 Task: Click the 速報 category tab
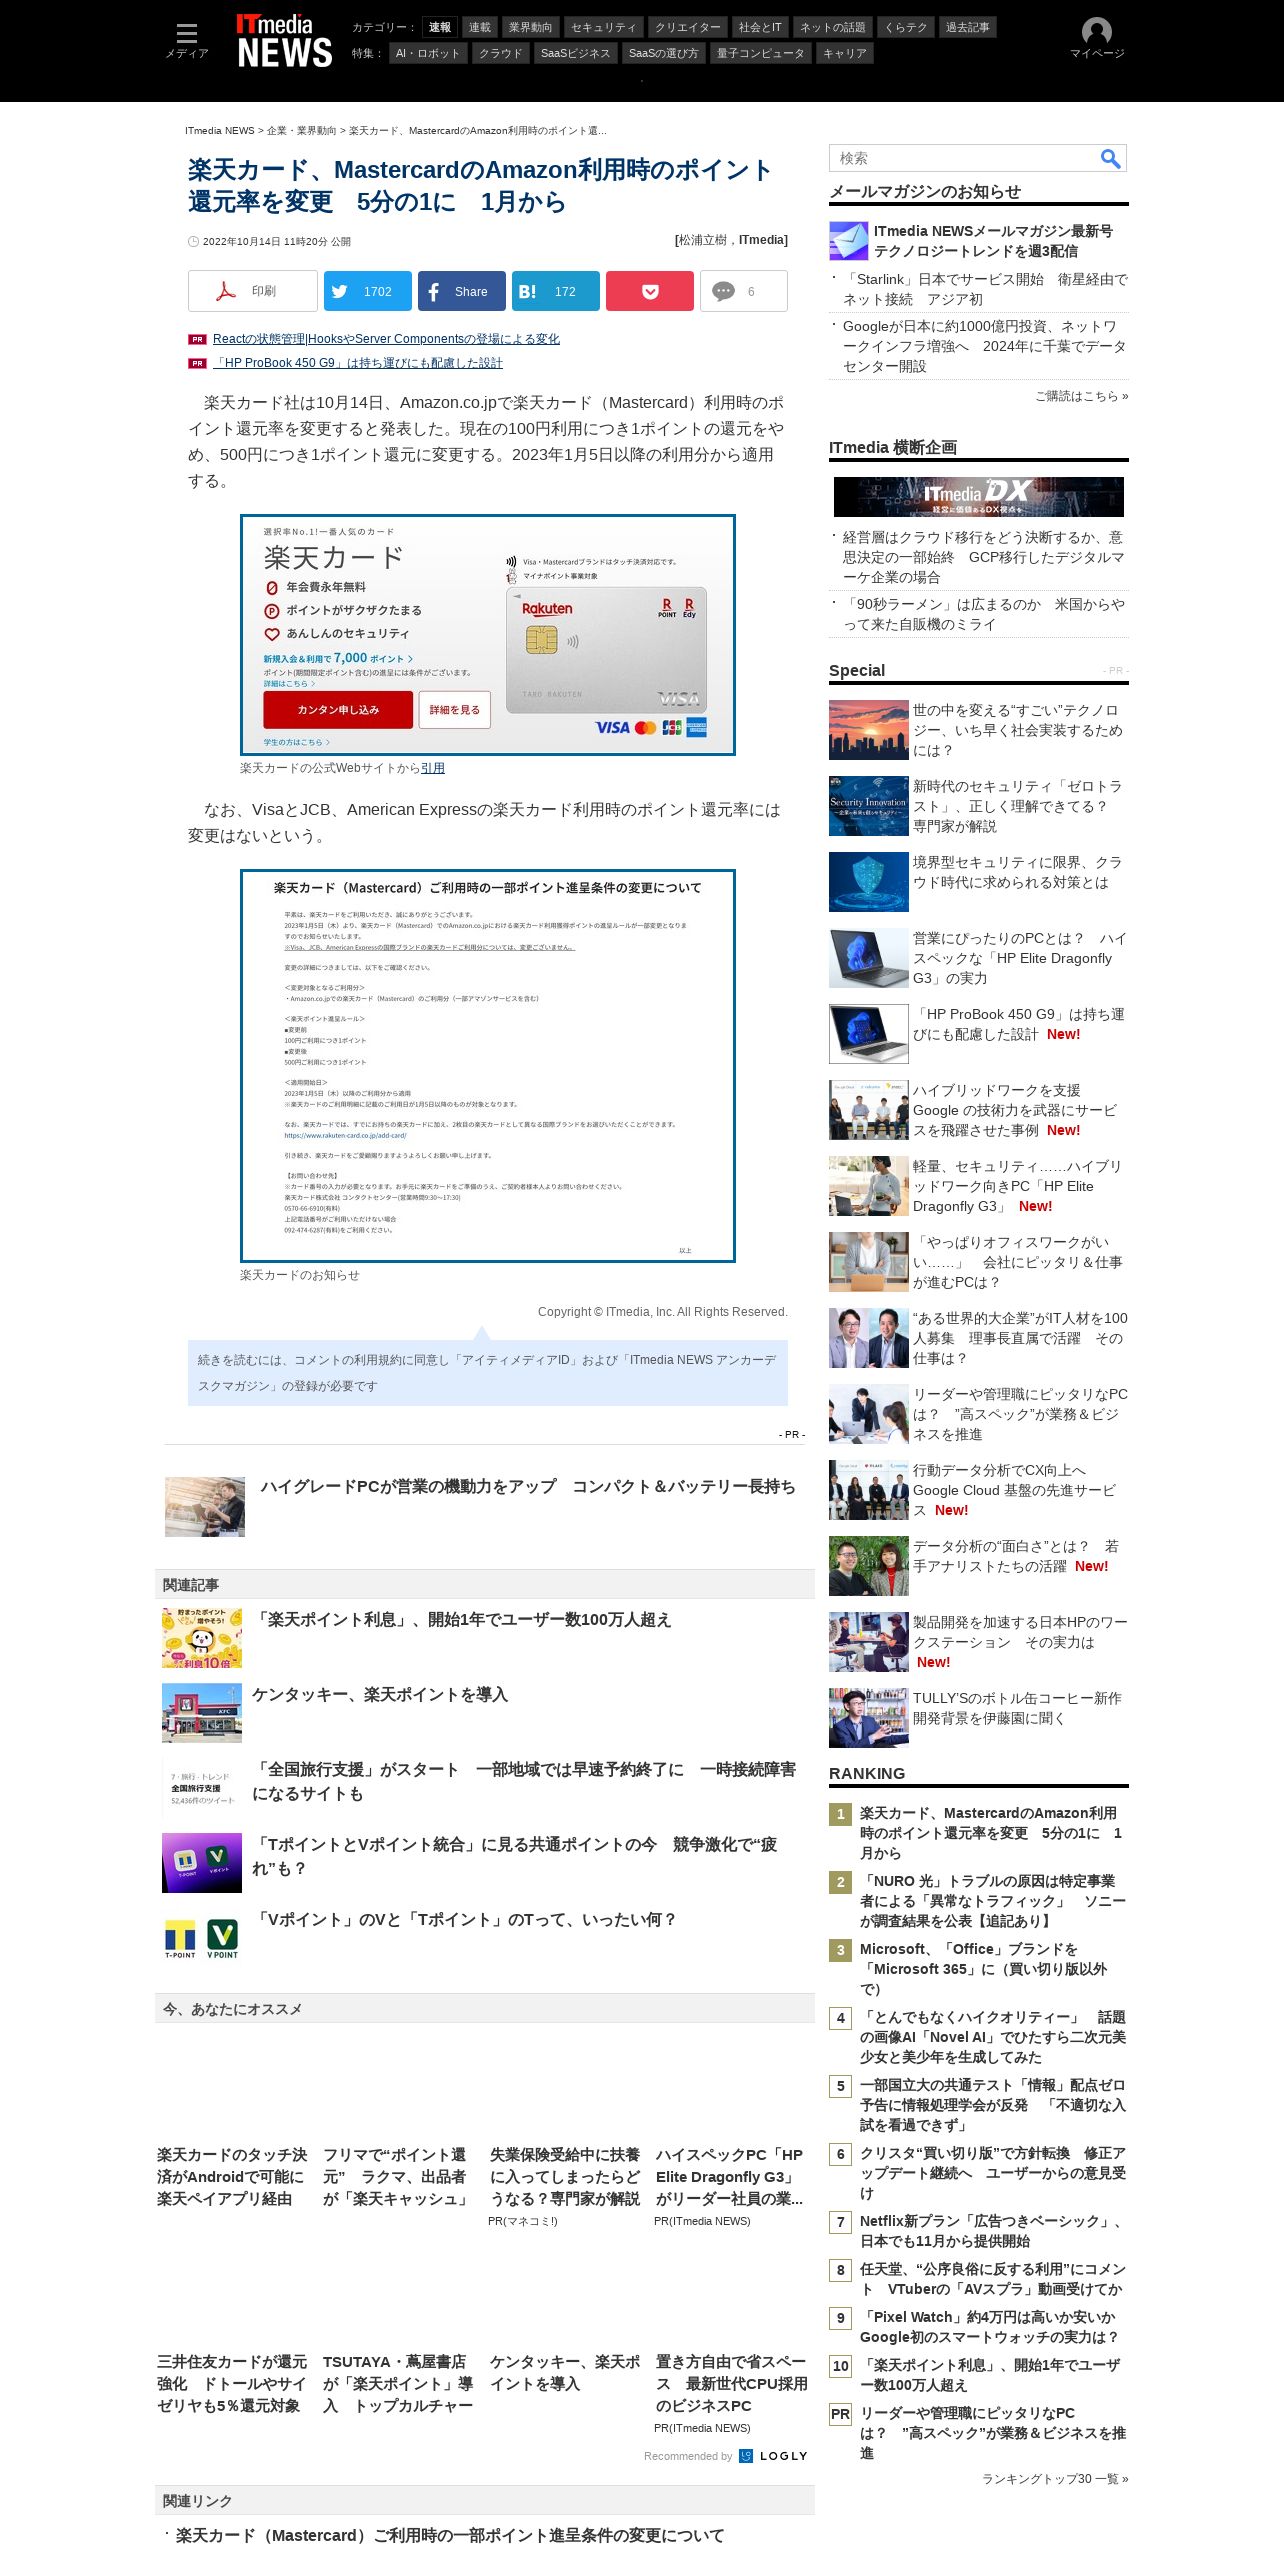(x=440, y=27)
